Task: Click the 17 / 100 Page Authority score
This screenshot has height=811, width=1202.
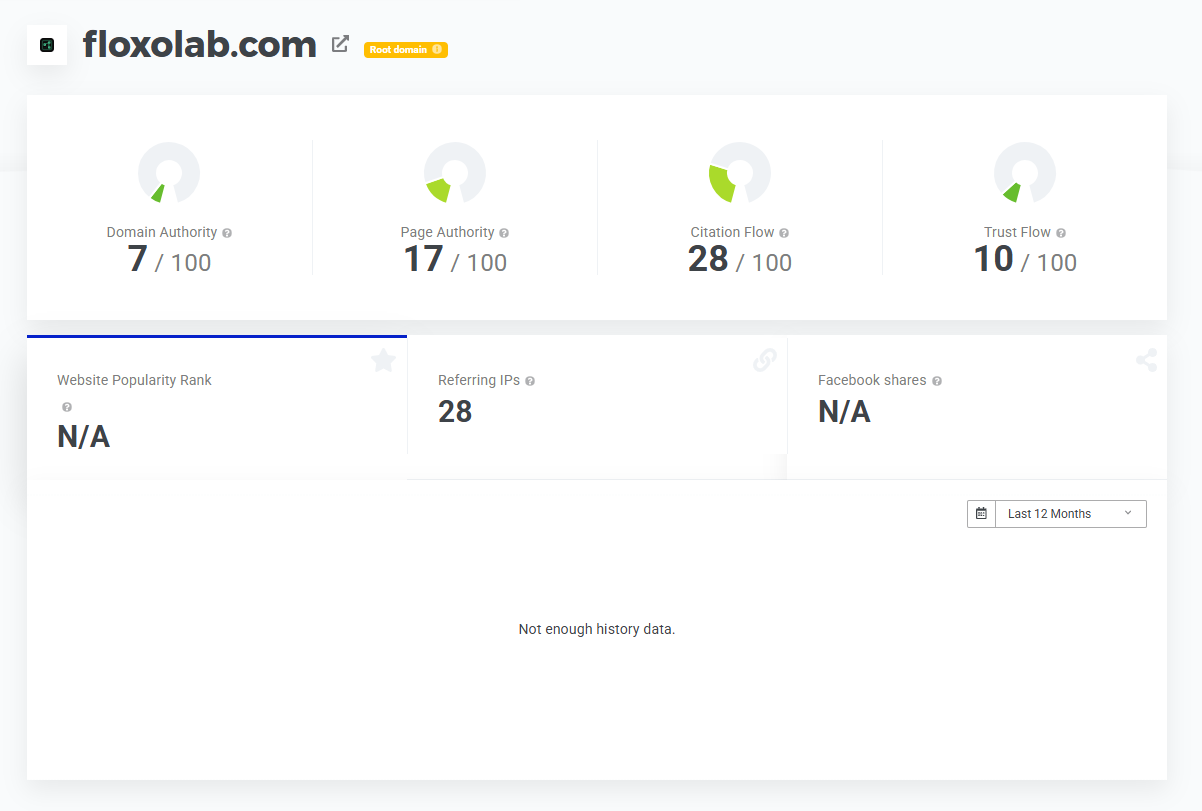Action: click(x=455, y=260)
